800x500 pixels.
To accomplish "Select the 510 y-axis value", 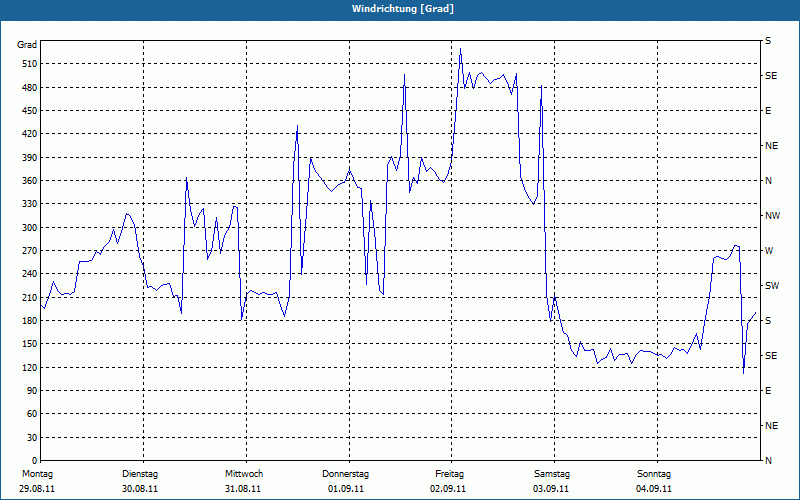I will (x=30, y=64).
